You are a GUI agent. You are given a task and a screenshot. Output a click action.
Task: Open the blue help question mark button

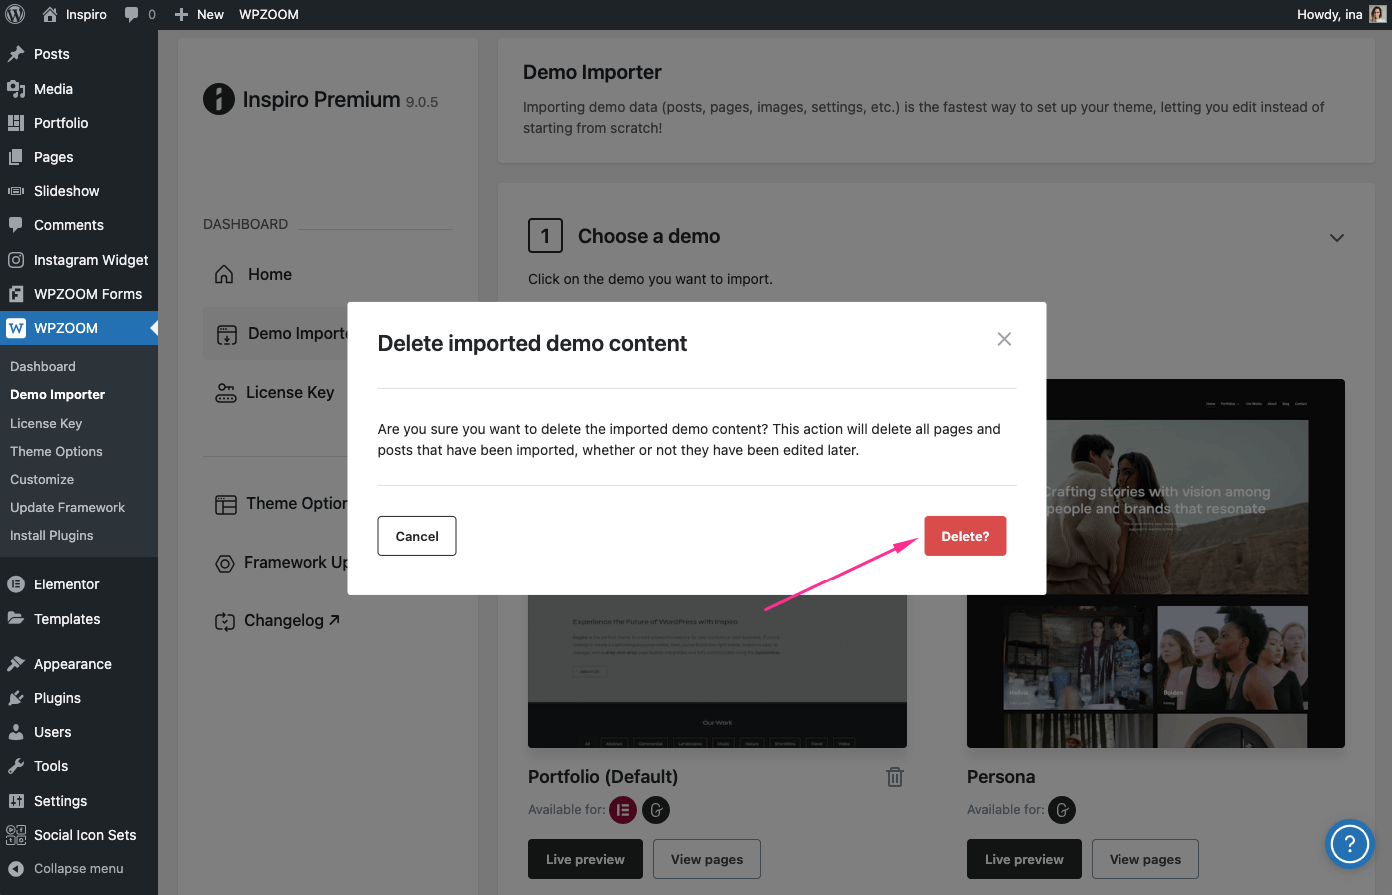coord(1349,844)
